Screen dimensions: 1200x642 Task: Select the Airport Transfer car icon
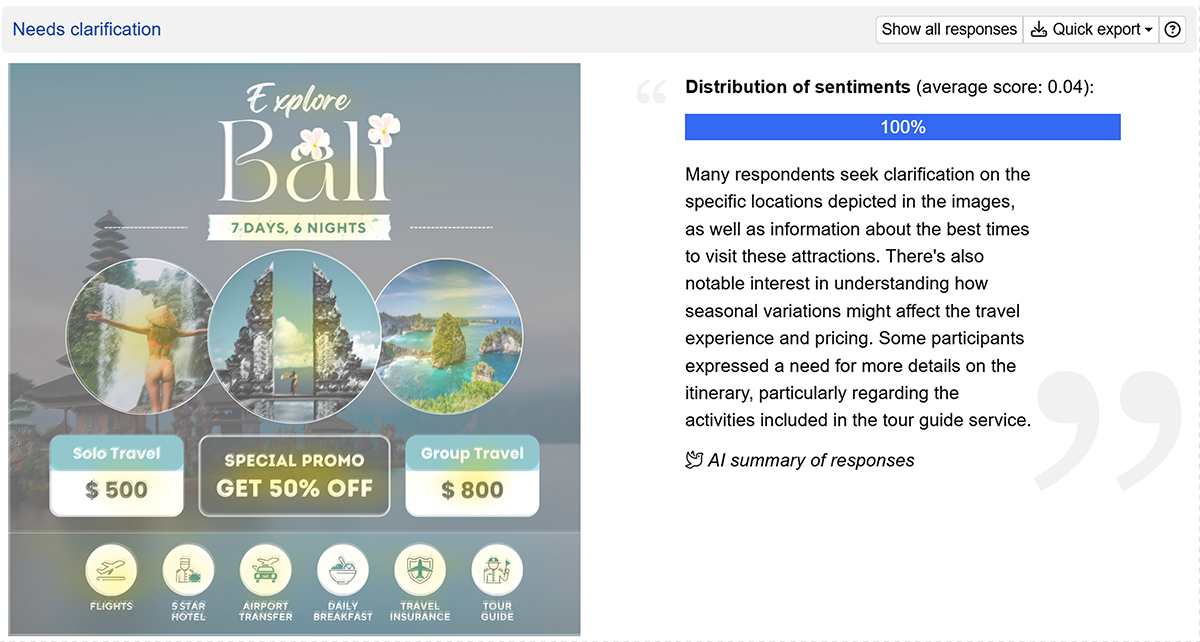click(265, 572)
